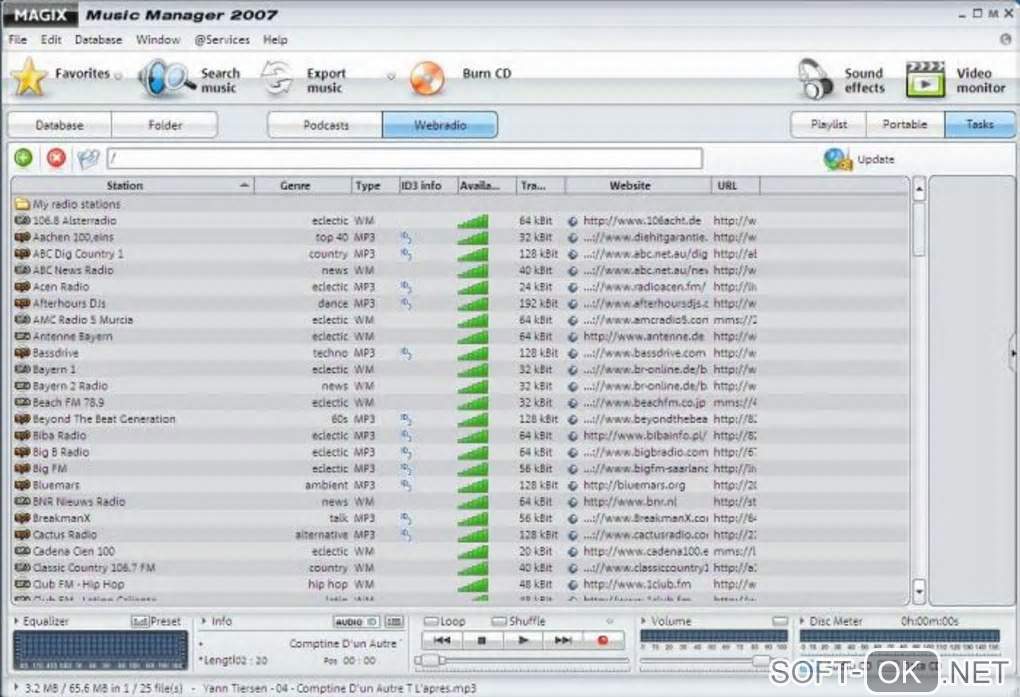
Task: Click the Website column header
Action: coord(638,185)
